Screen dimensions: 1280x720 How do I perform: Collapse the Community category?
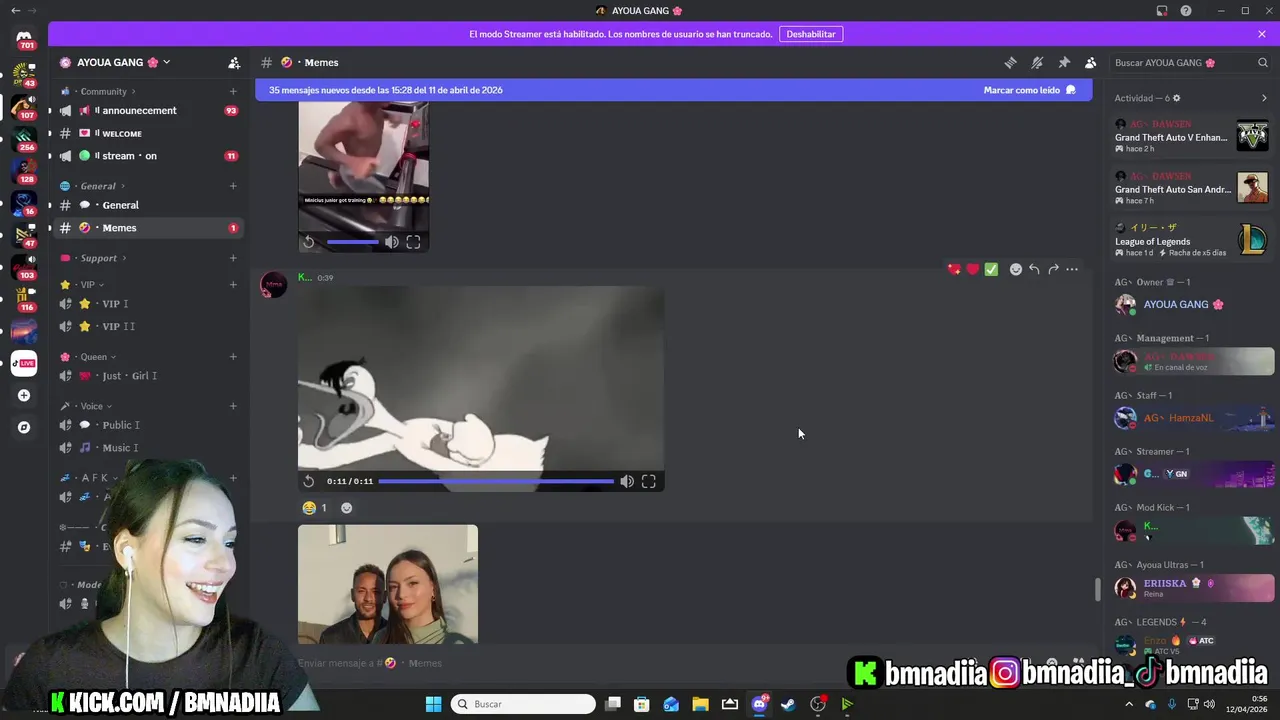coord(104,91)
